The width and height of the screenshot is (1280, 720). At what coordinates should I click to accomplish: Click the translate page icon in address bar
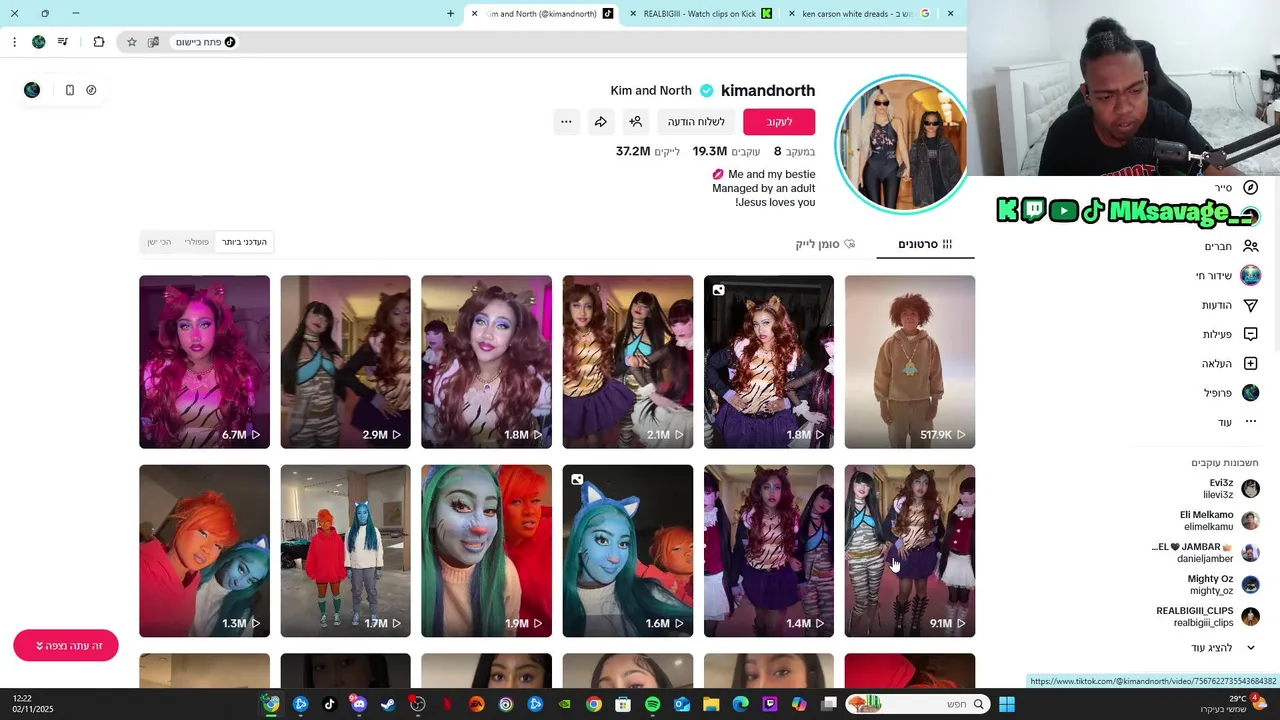153,42
